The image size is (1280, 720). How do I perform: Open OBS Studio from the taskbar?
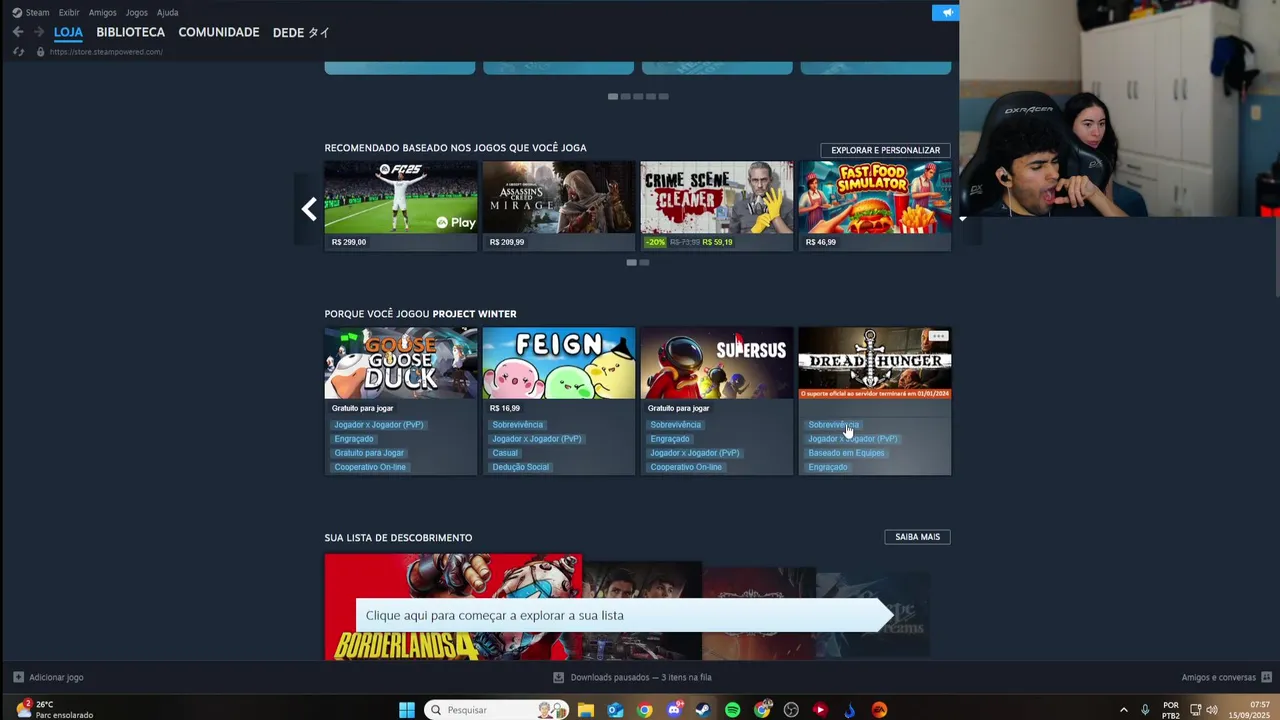pyautogui.click(x=791, y=710)
